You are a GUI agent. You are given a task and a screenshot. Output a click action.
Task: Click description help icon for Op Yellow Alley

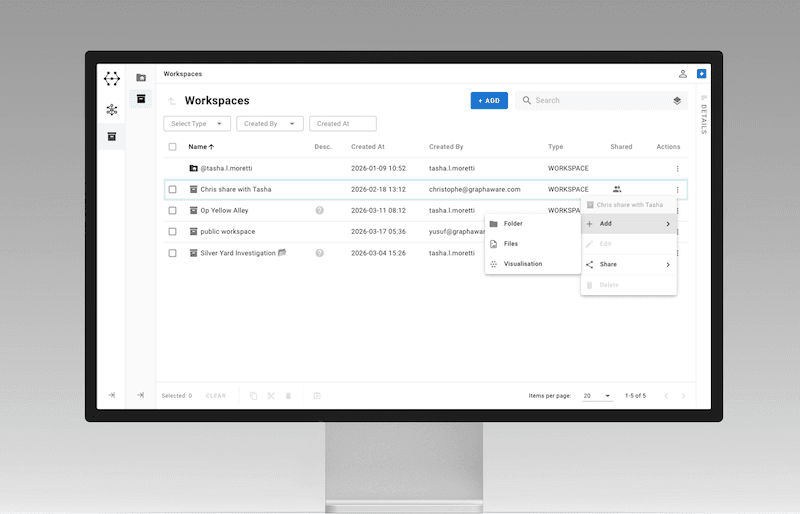[x=320, y=211]
